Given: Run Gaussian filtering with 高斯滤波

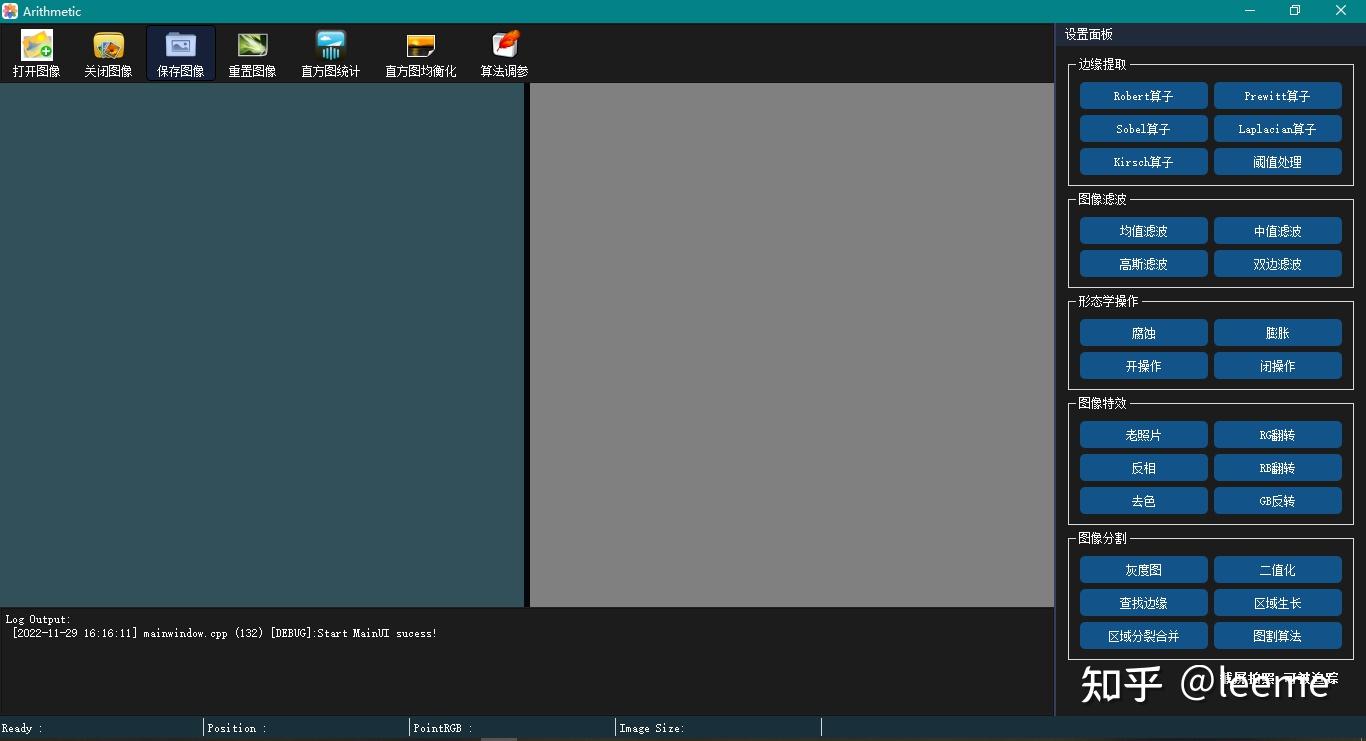Looking at the screenshot, I should 1143,263.
